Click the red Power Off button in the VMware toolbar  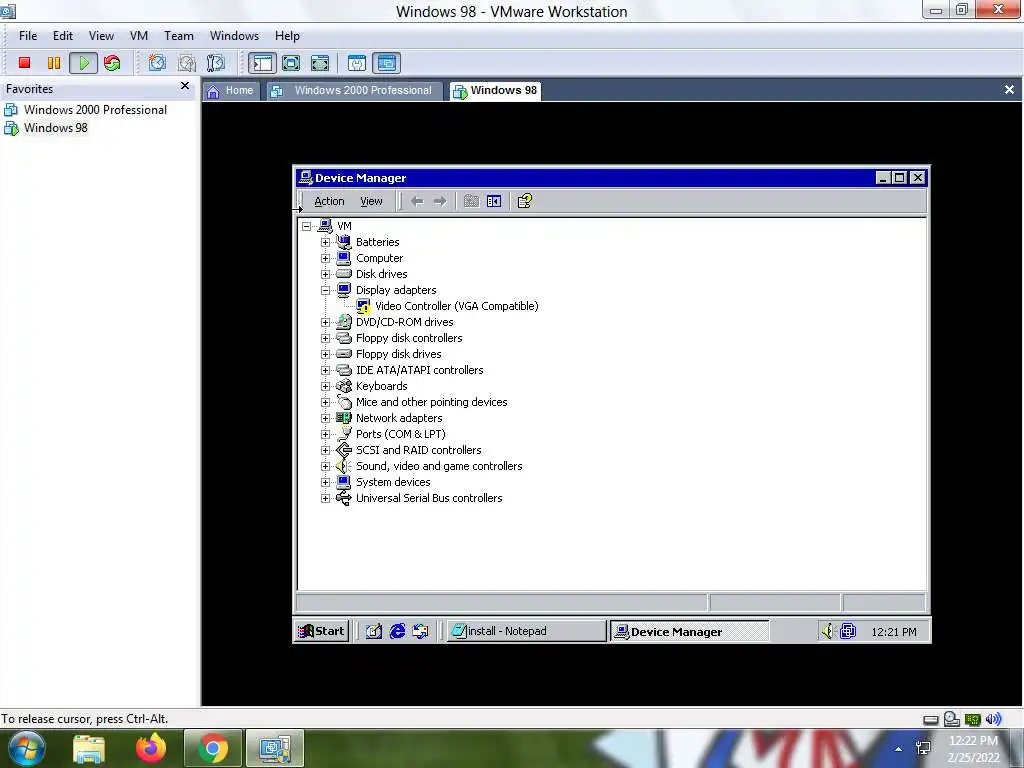tap(25, 63)
